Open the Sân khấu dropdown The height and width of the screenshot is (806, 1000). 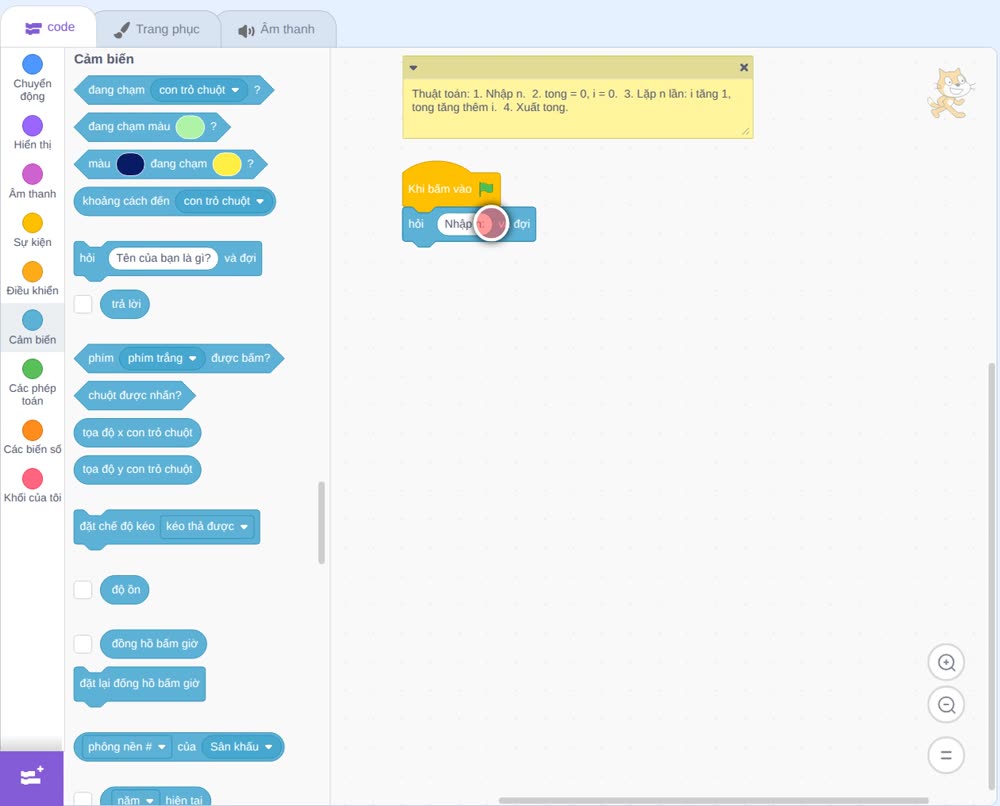point(241,747)
